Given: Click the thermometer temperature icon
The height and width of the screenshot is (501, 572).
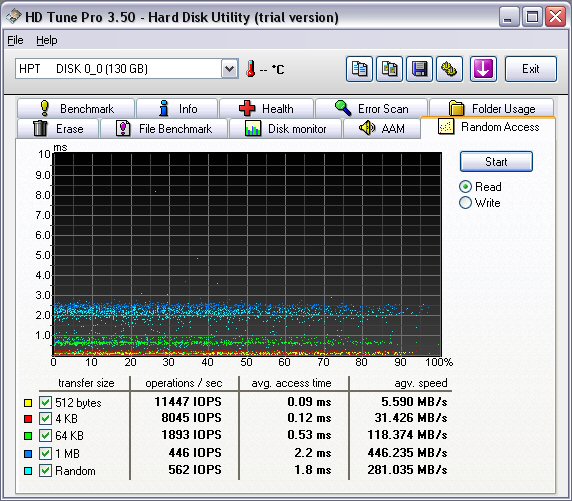Looking at the screenshot, I should click(x=251, y=69).
